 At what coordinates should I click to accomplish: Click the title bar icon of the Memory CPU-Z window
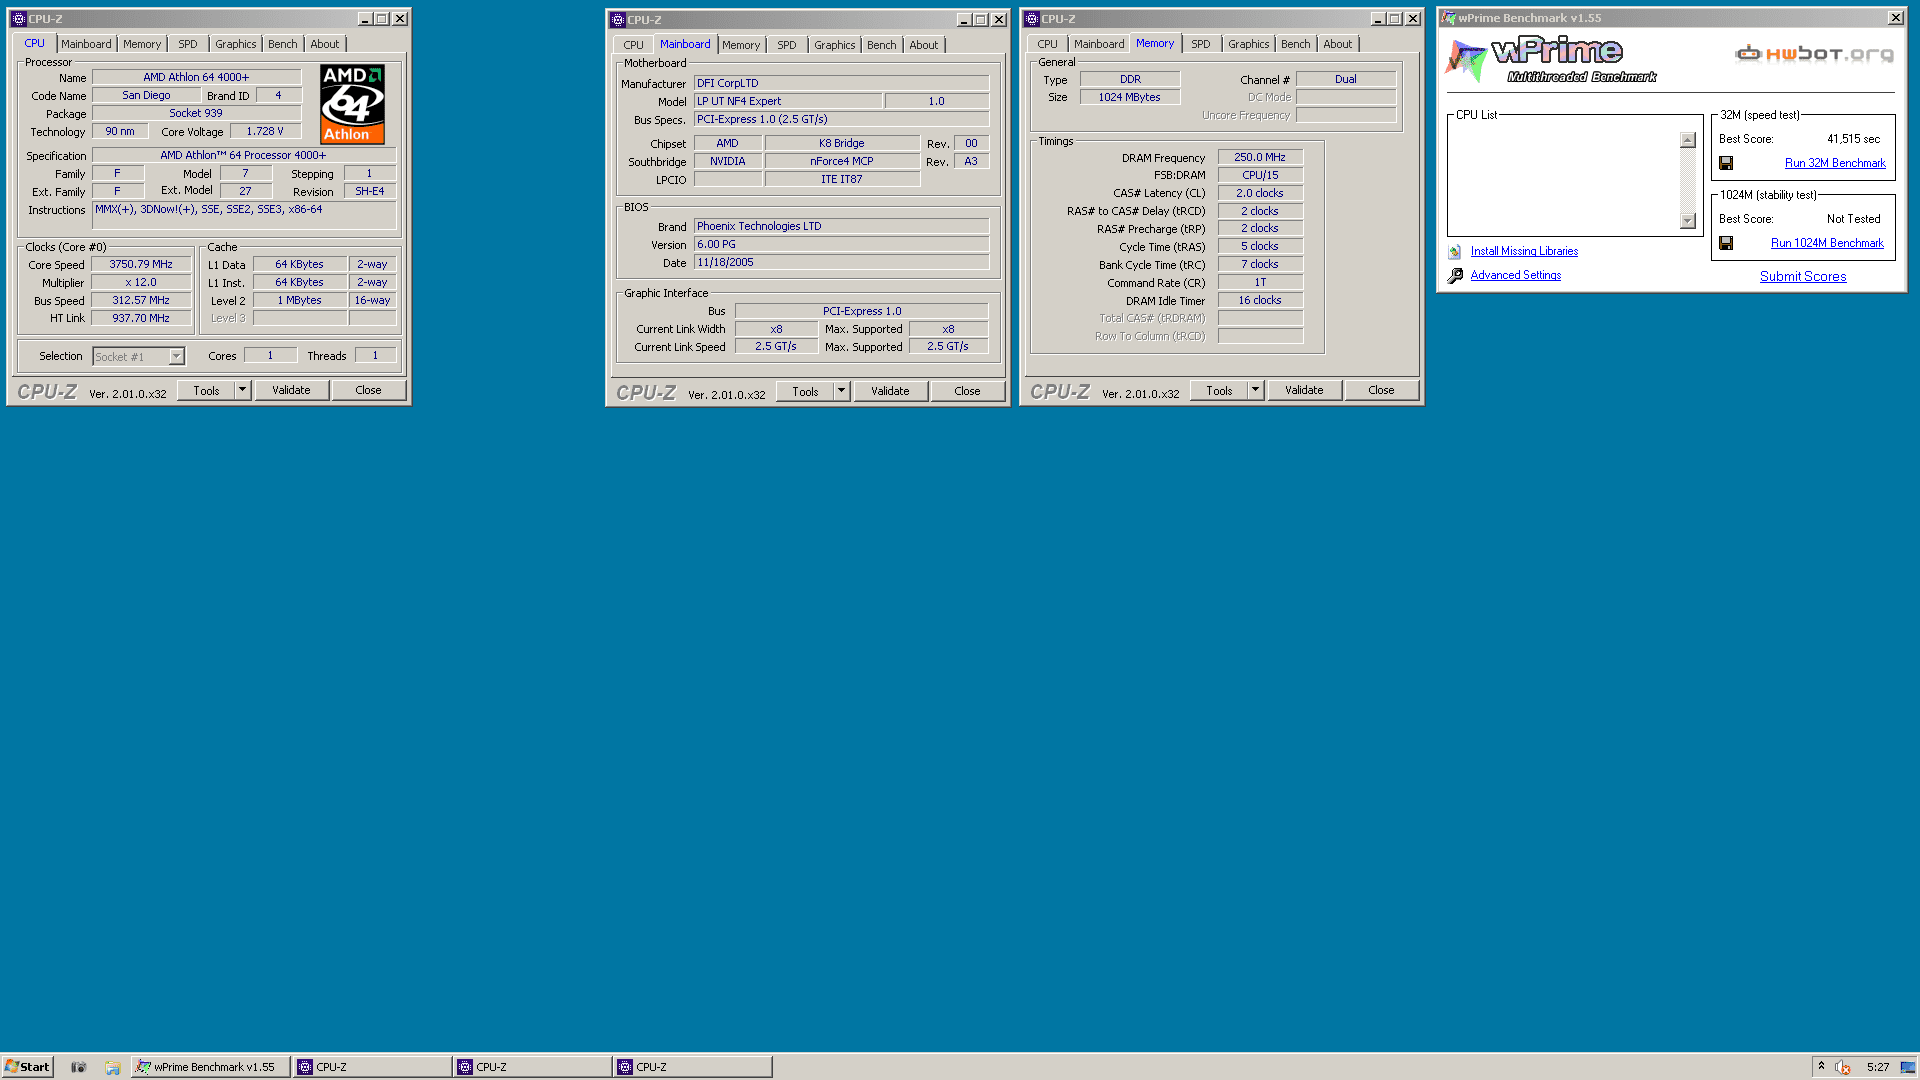pyautogui.click(x=1032, y=19)
